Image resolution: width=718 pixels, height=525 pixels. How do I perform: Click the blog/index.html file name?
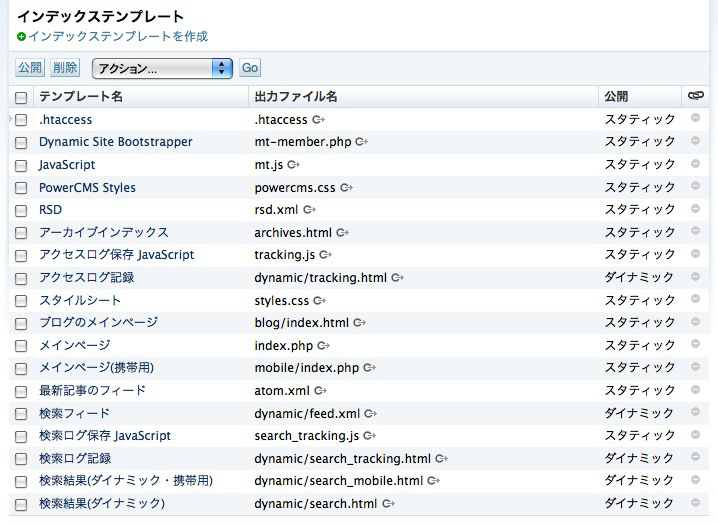[x=302, y=323]
